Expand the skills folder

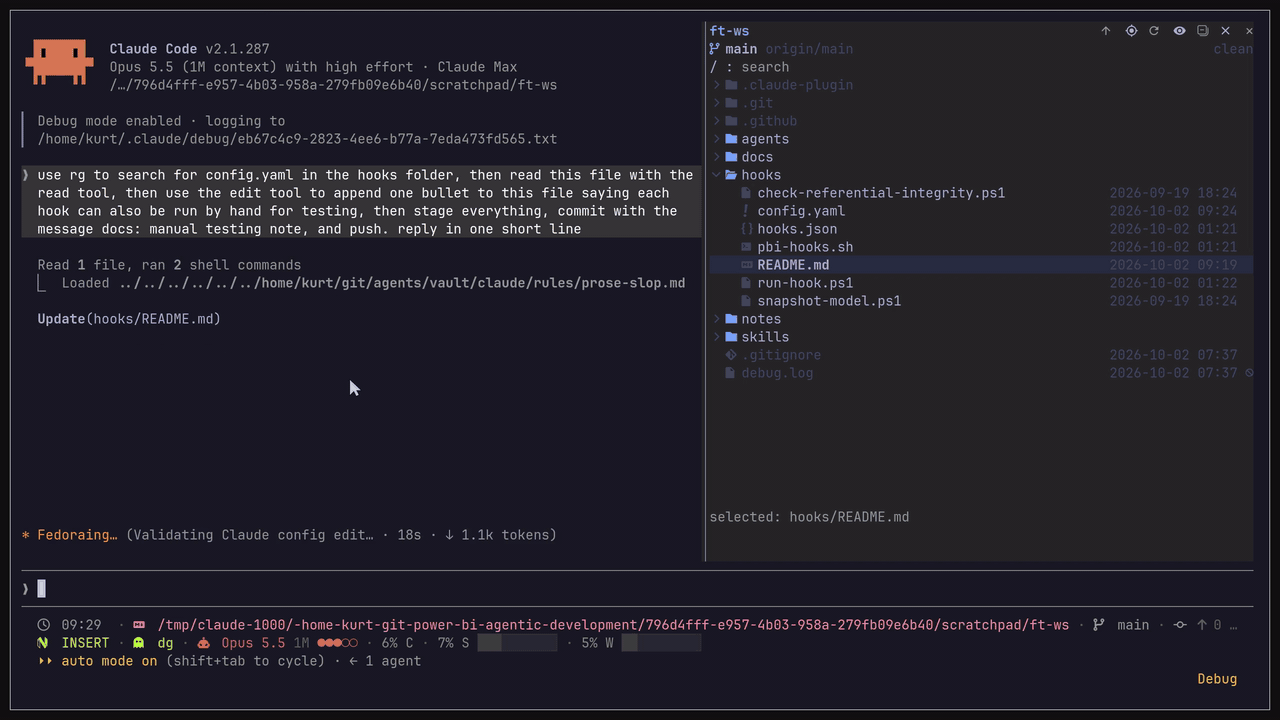click(765, 337)
